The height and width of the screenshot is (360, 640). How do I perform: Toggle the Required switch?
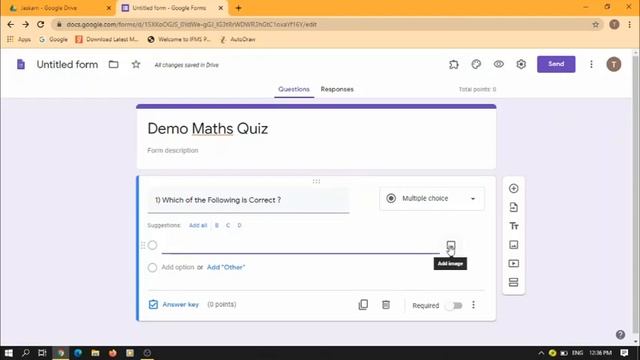(x=454, y=305)
